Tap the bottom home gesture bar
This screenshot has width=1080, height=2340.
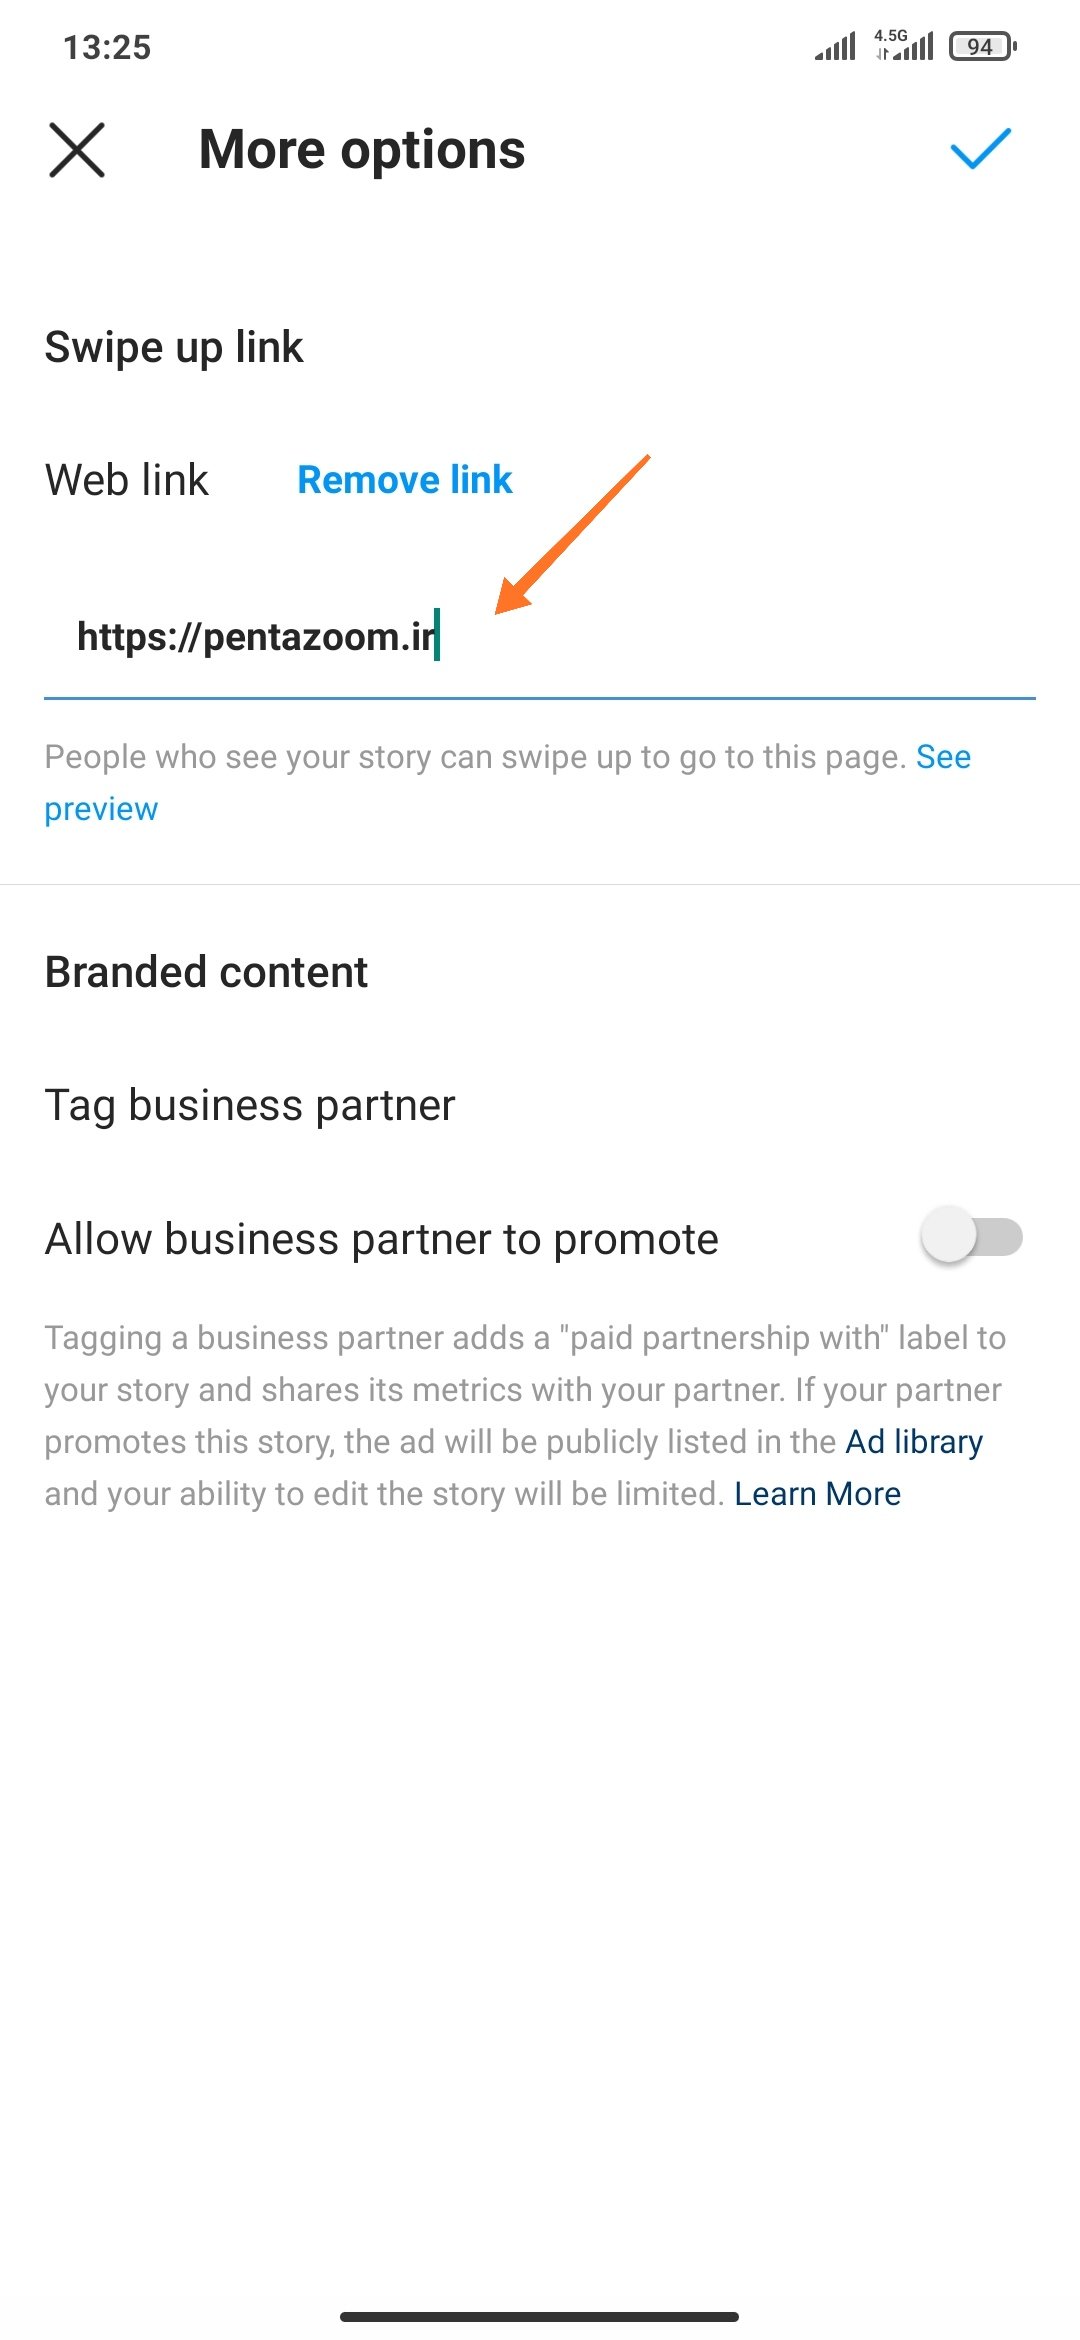tap(539, 2316)
